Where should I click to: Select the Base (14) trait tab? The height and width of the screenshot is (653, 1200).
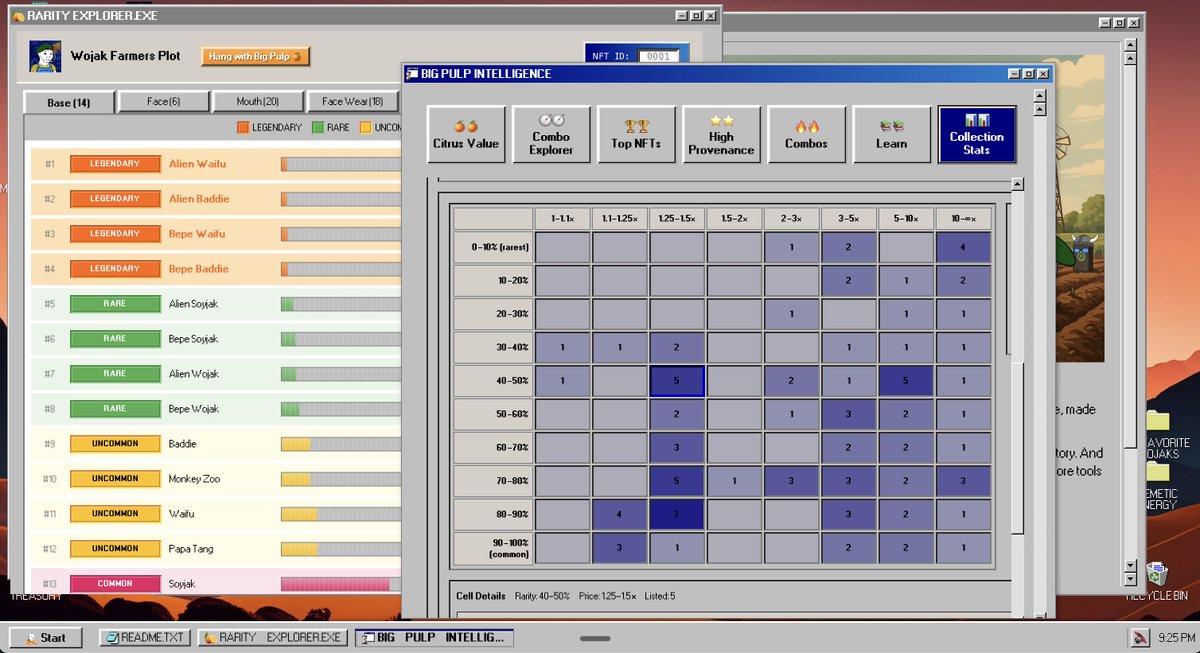69,102
